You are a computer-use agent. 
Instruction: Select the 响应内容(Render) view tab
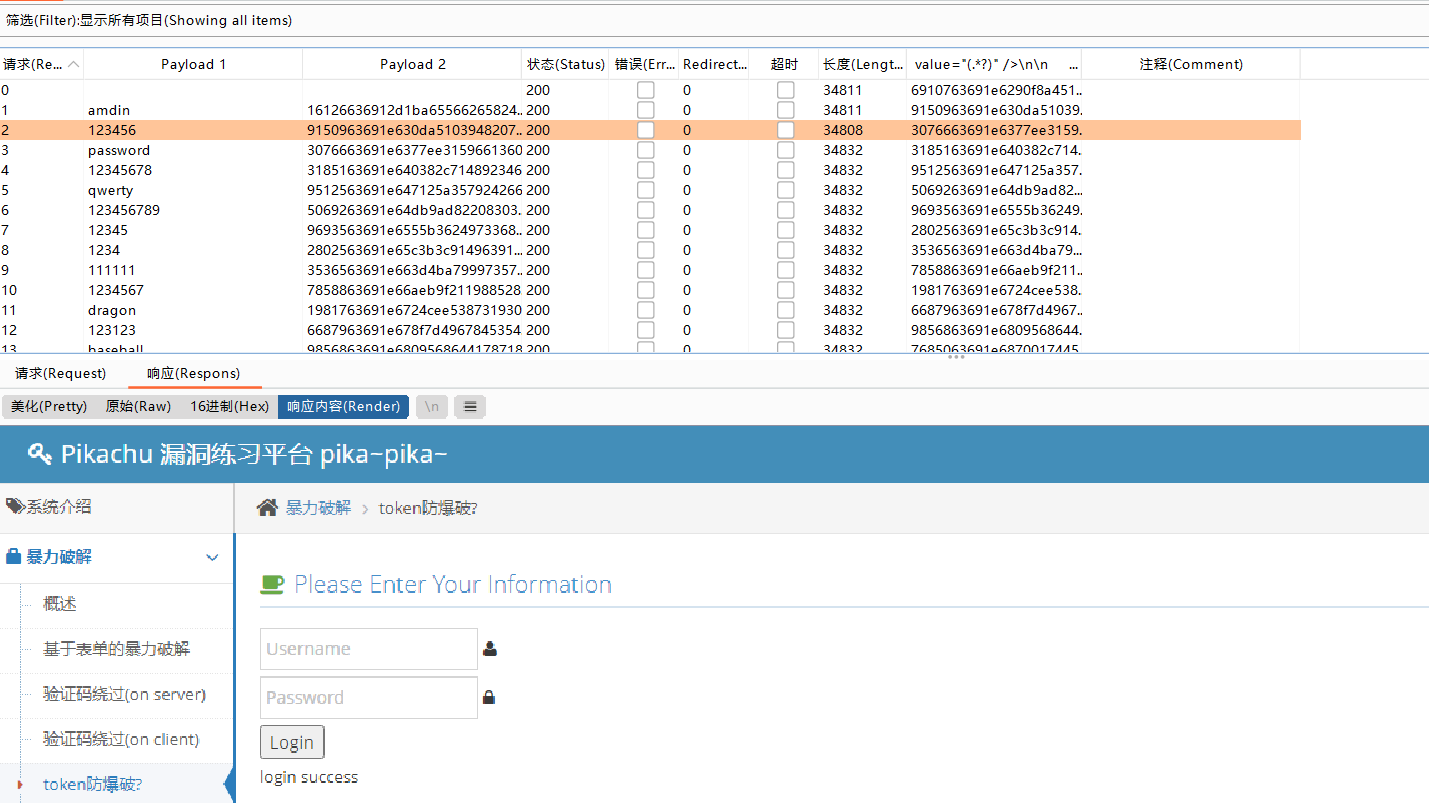pos(343,406)
